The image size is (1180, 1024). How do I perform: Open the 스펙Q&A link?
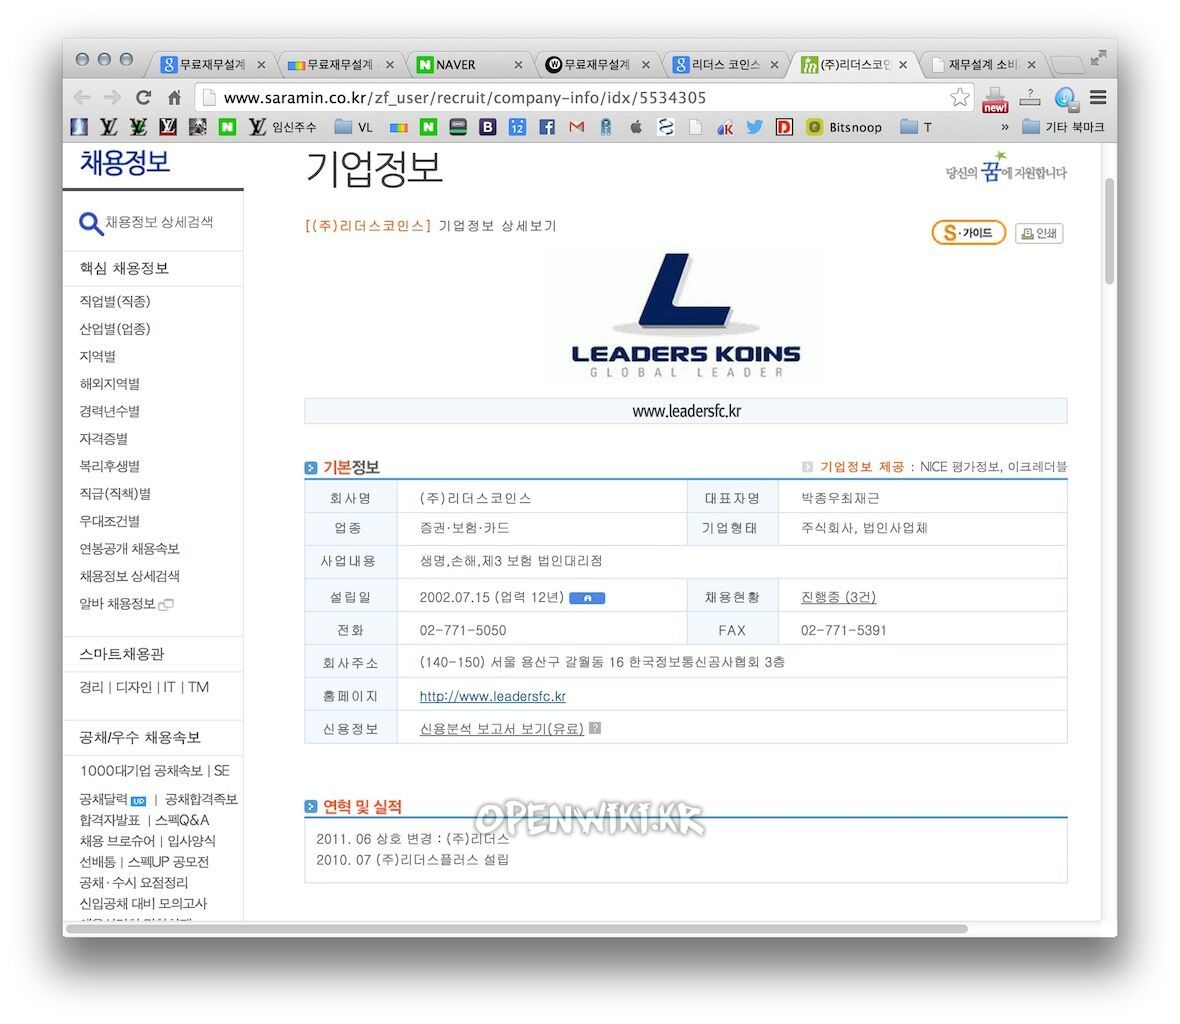point(182,820)
